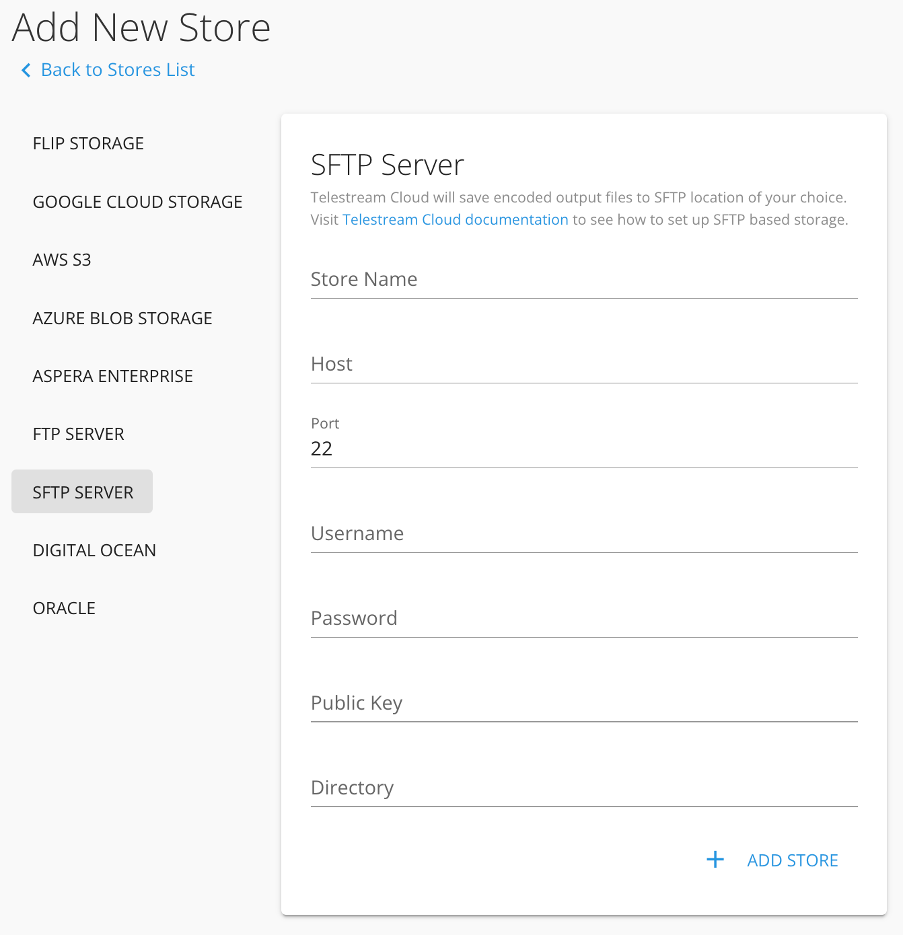Select ASPERA ENTERPRISE store type
This screenshot has height=936, width=904.
click(113, 376)
